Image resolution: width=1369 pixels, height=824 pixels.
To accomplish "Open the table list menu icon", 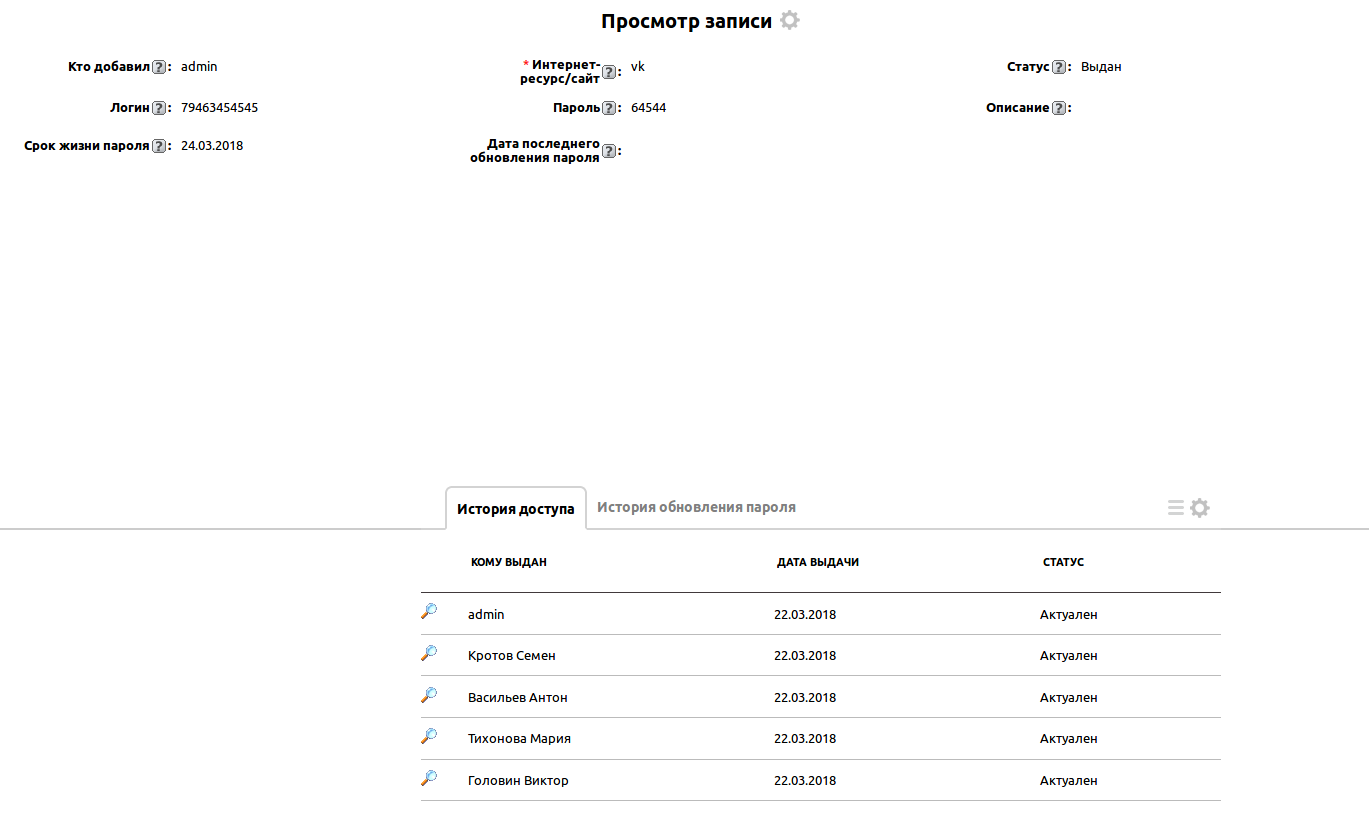I will click(x=1176, y=508).
